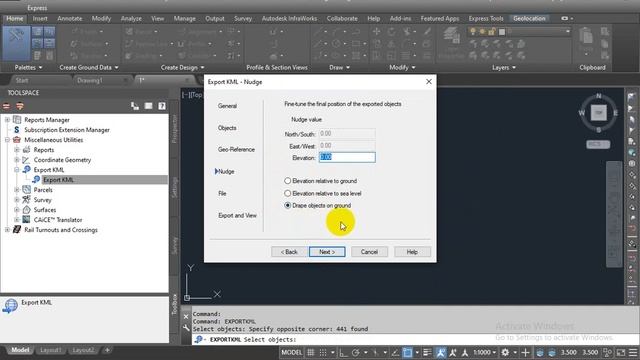Toggle ortho mode in status bar
Image resolution: width=640 pixels, height=360 pixels.
point(343,352)
